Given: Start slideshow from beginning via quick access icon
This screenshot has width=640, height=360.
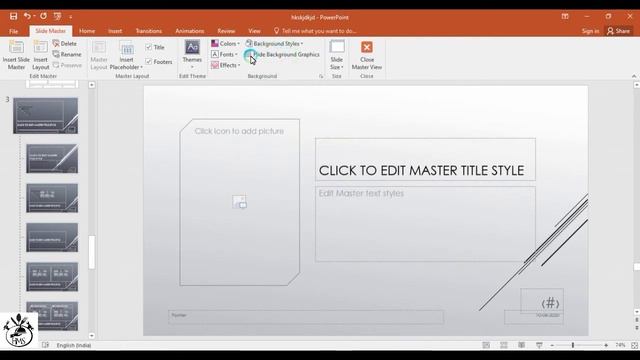Looking at the screenshot, I should tap(57, 16).
